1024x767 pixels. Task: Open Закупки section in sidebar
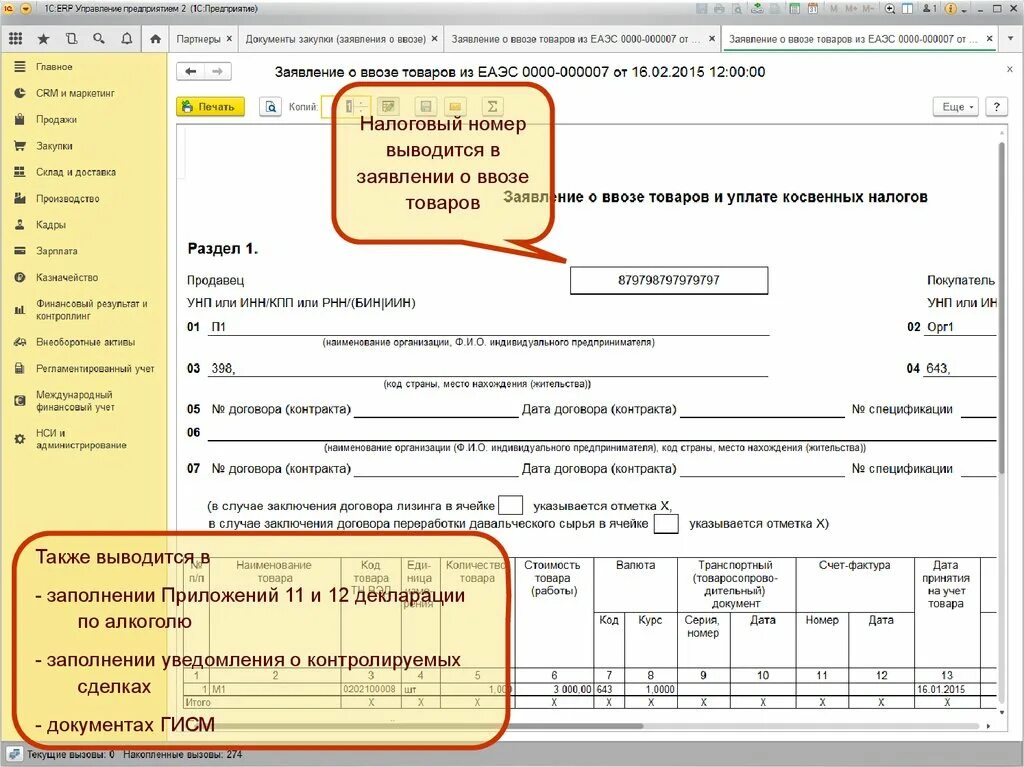coord(54,146)
